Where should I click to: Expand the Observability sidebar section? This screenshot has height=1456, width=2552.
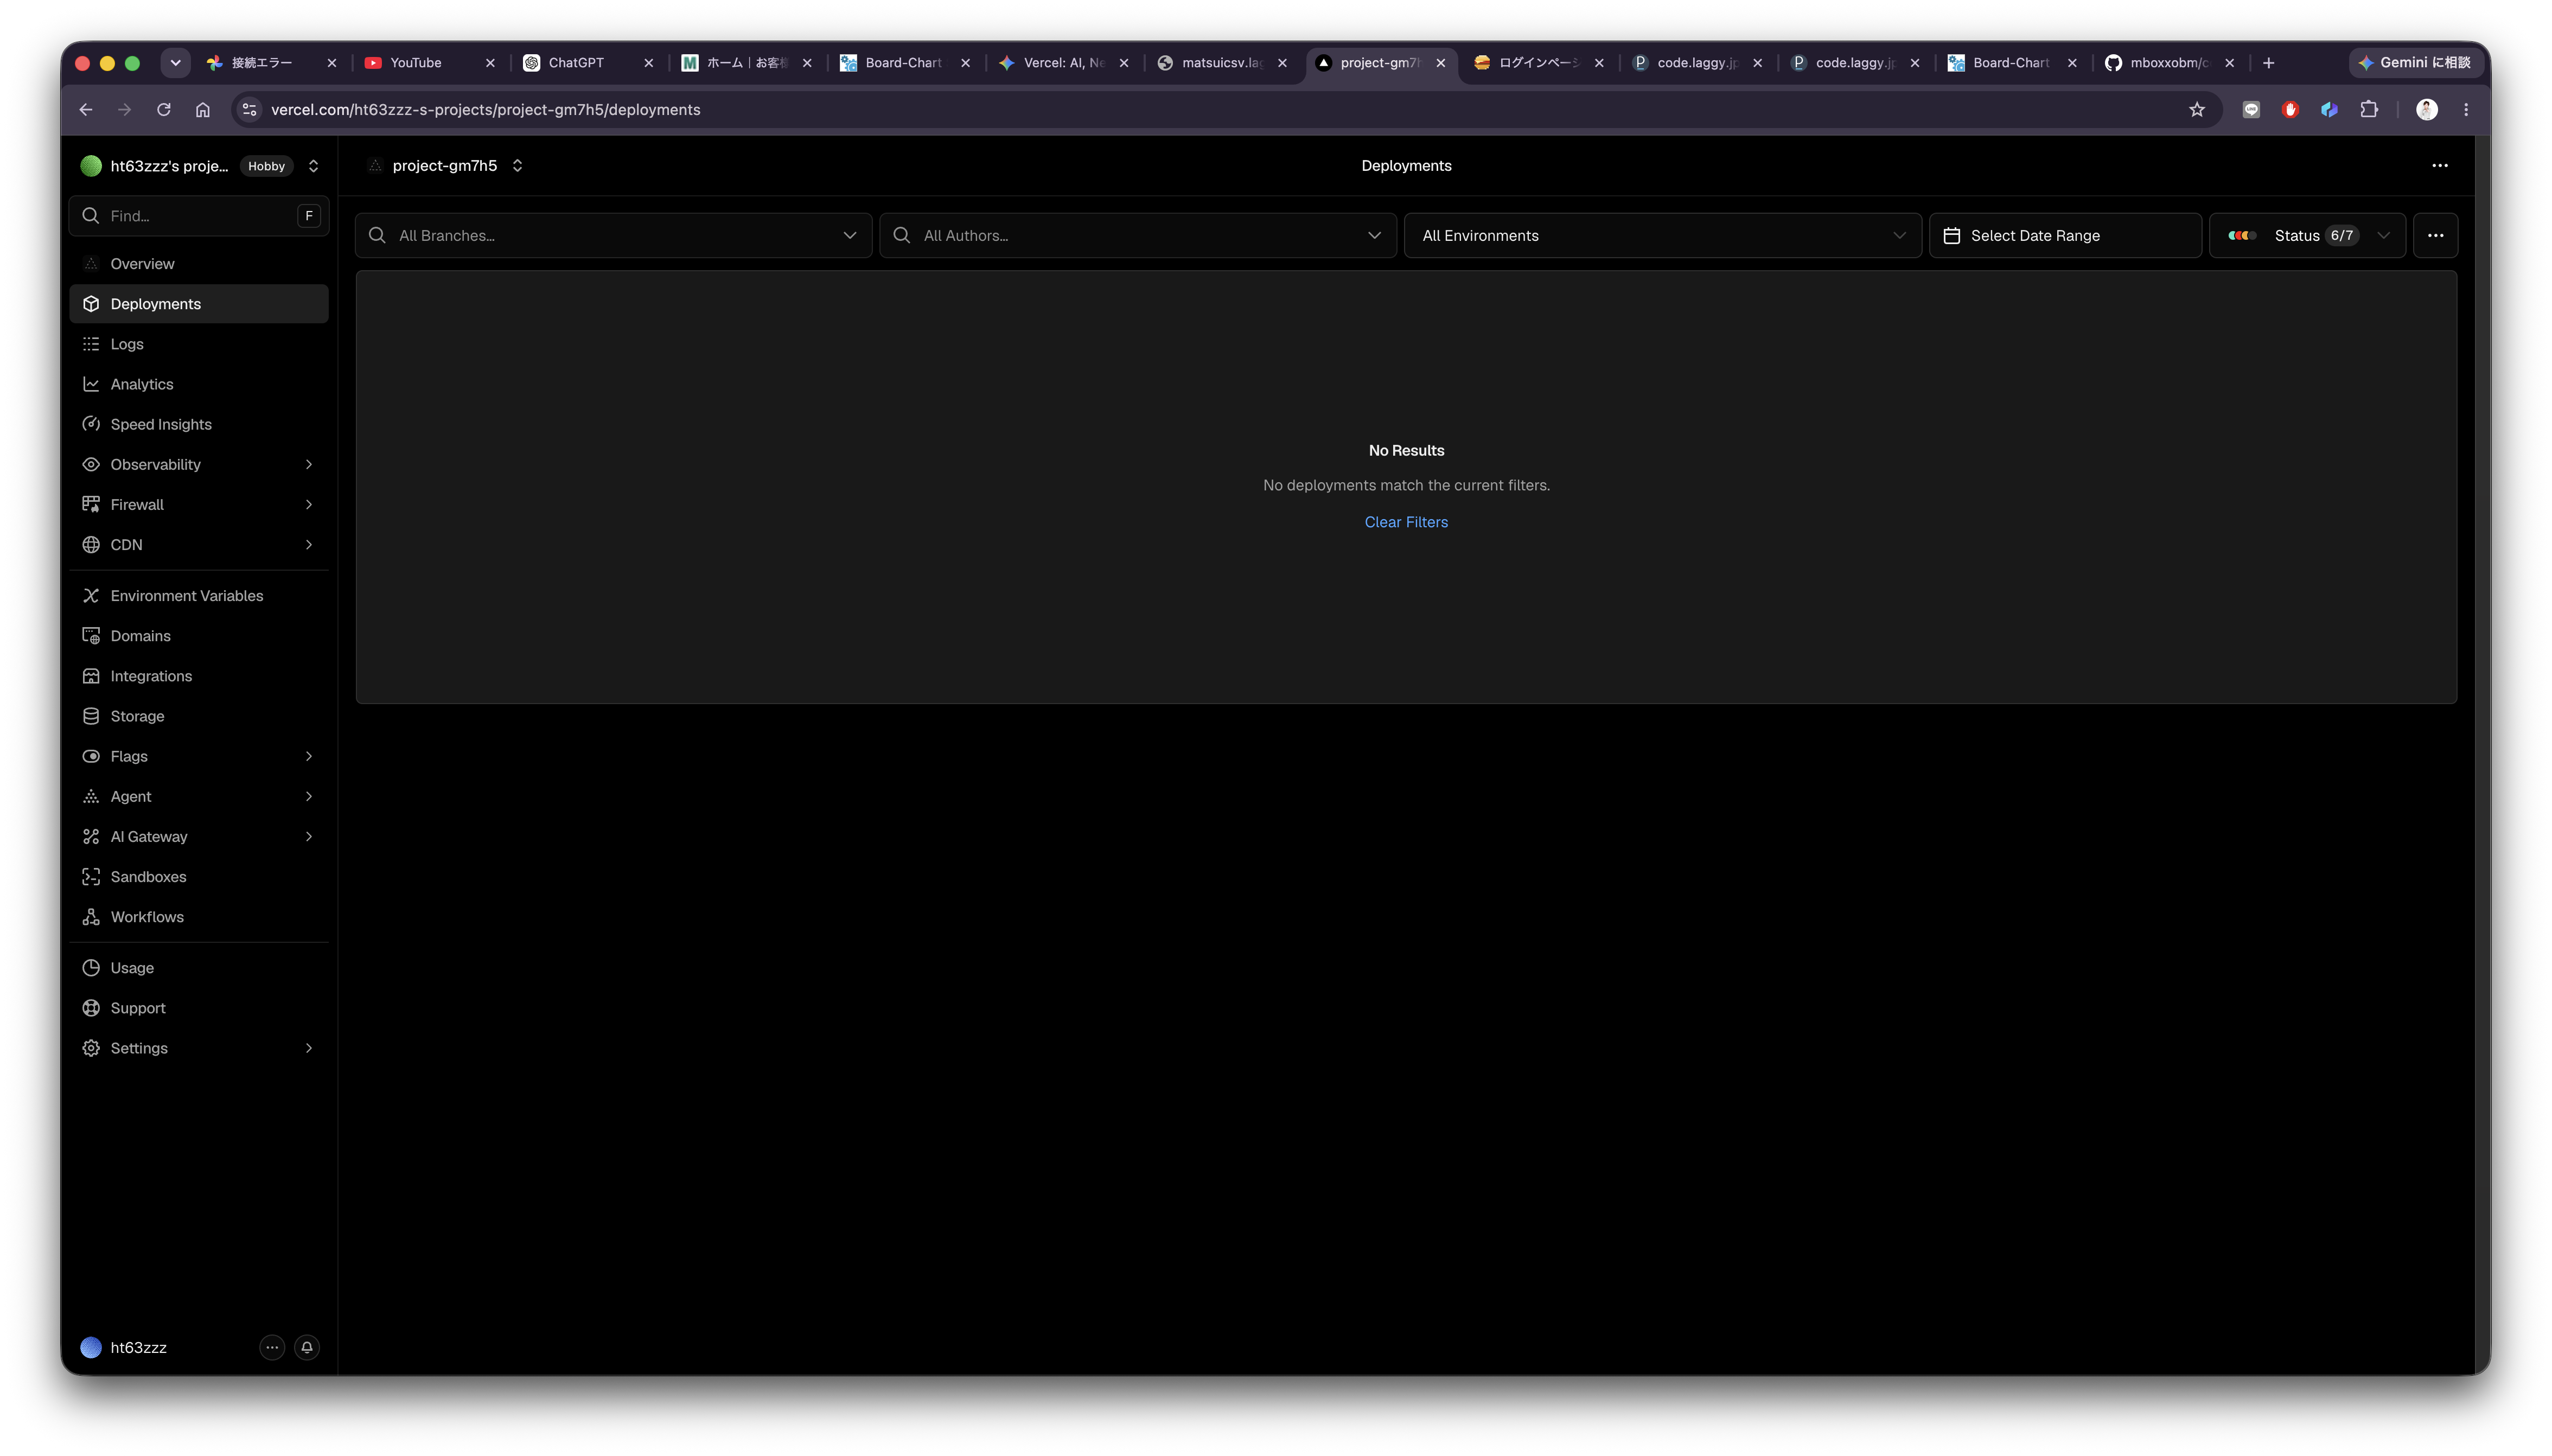click(199, 464)
